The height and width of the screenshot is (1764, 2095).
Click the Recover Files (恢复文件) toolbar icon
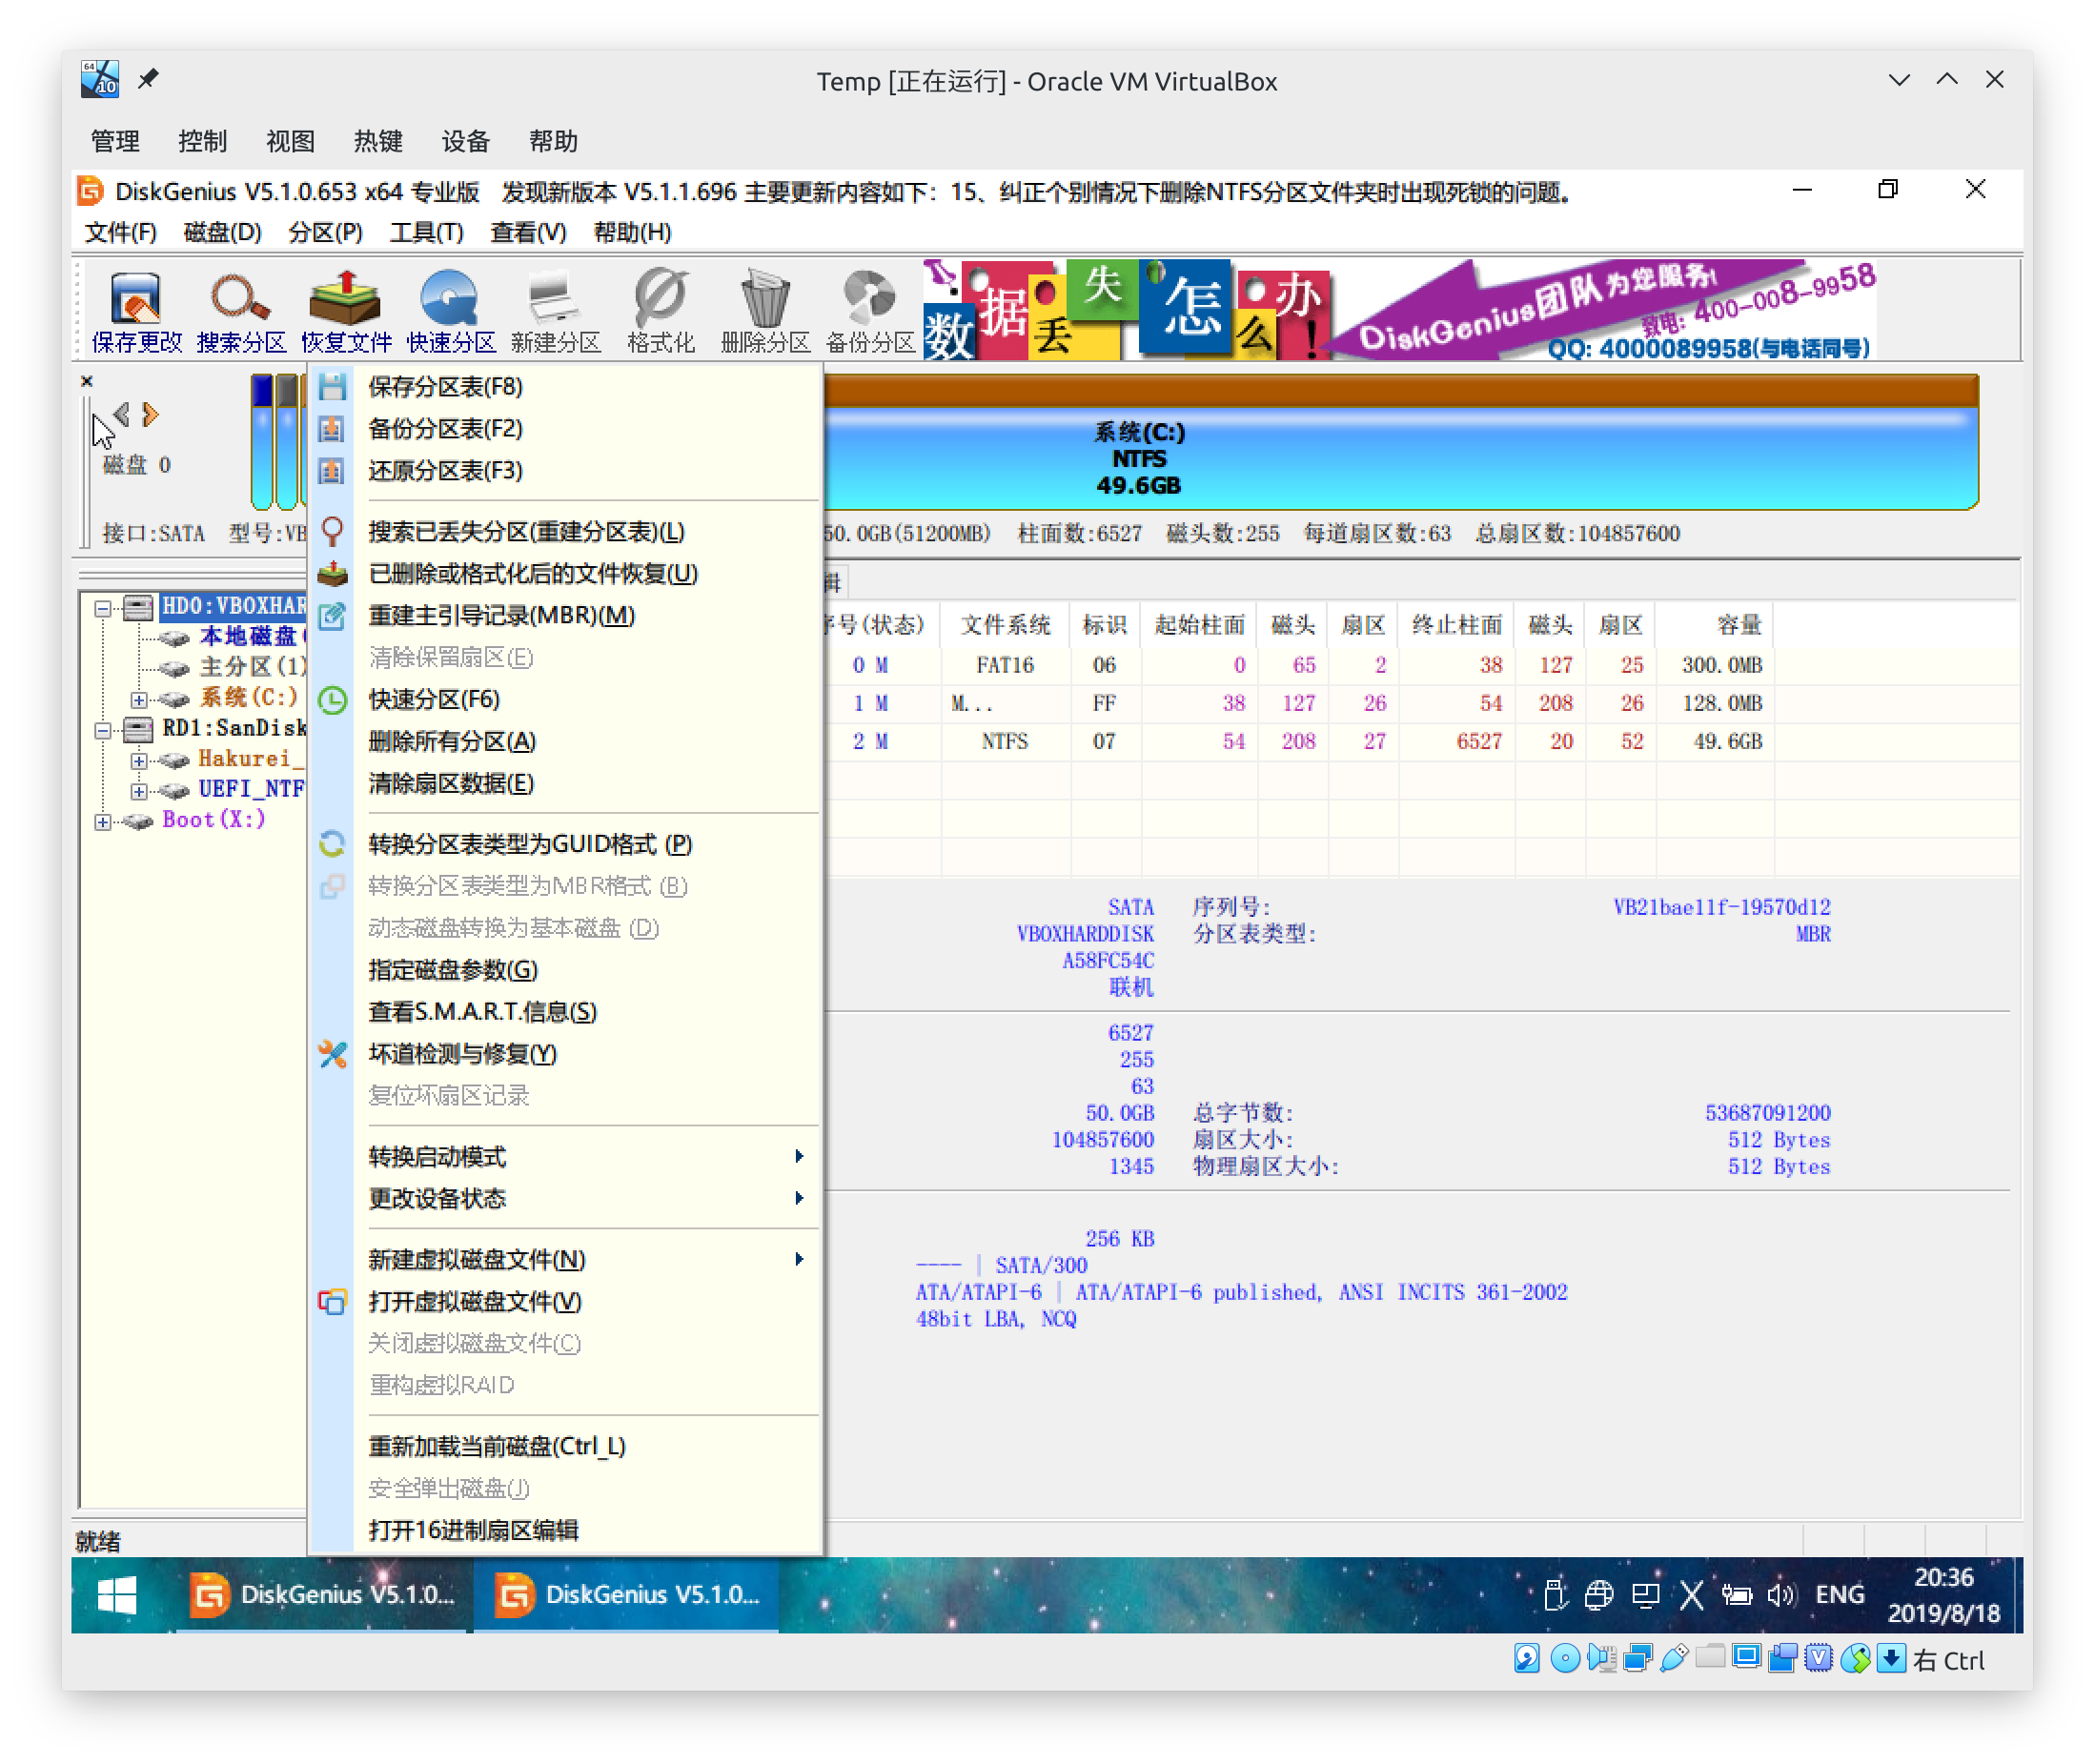tap(346, 311)
